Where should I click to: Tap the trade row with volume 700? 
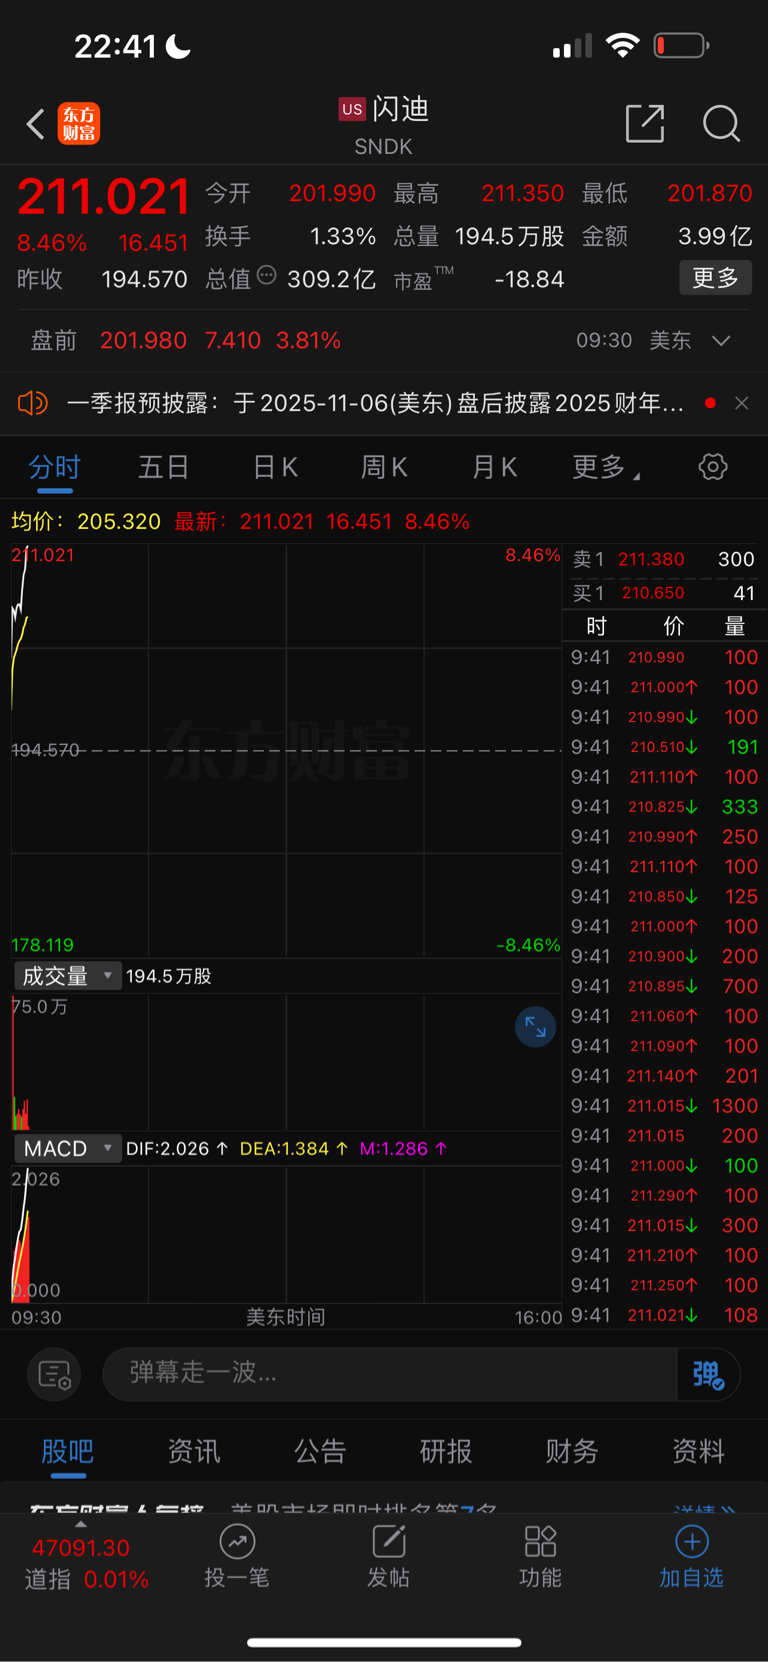(664, 986)
